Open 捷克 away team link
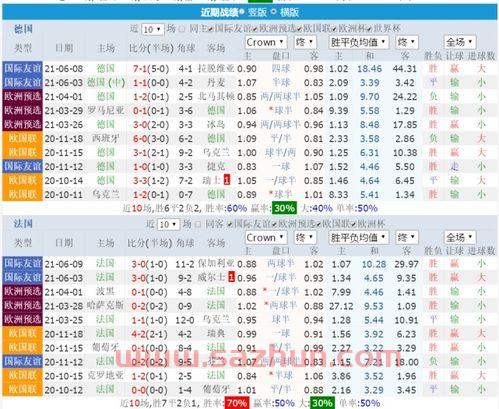Viewport: 499px width, 409px height. [x=216, y=166]
